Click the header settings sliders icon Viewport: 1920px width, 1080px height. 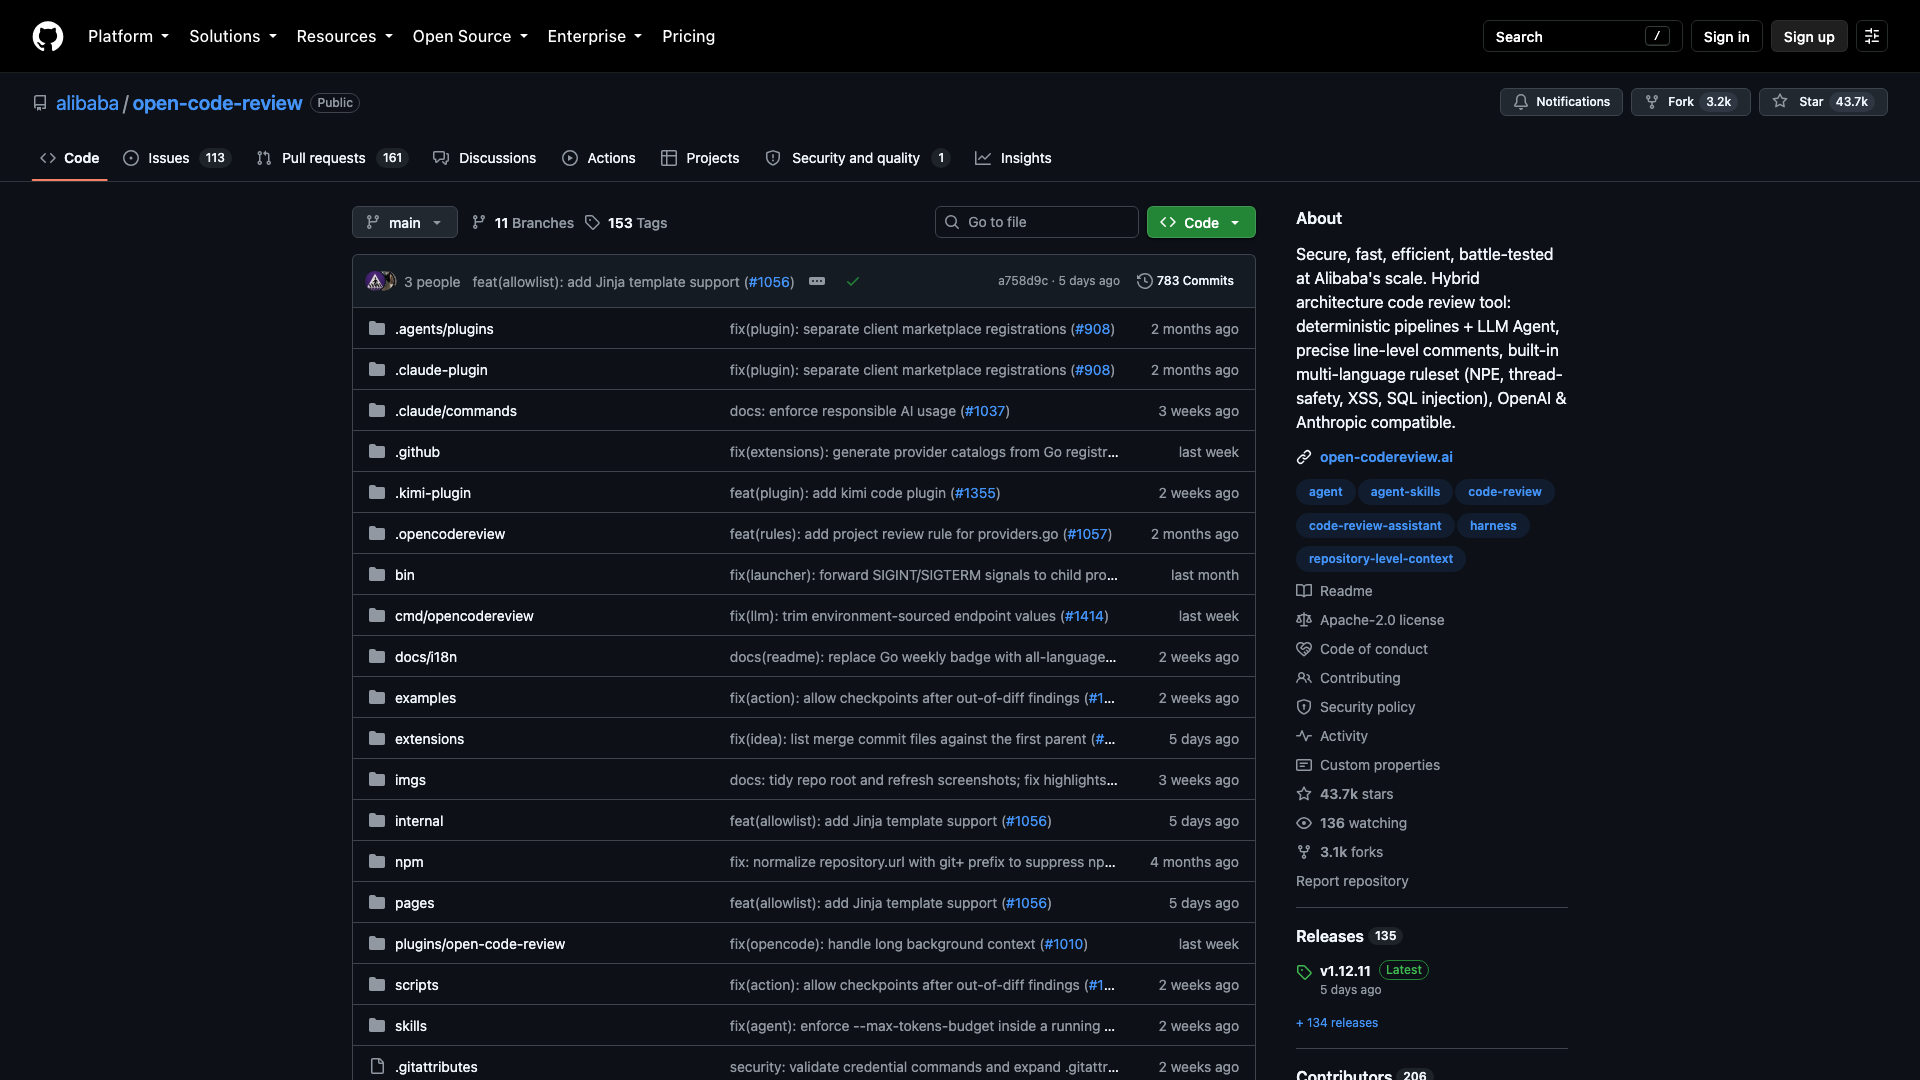[x=1872, y=36]
